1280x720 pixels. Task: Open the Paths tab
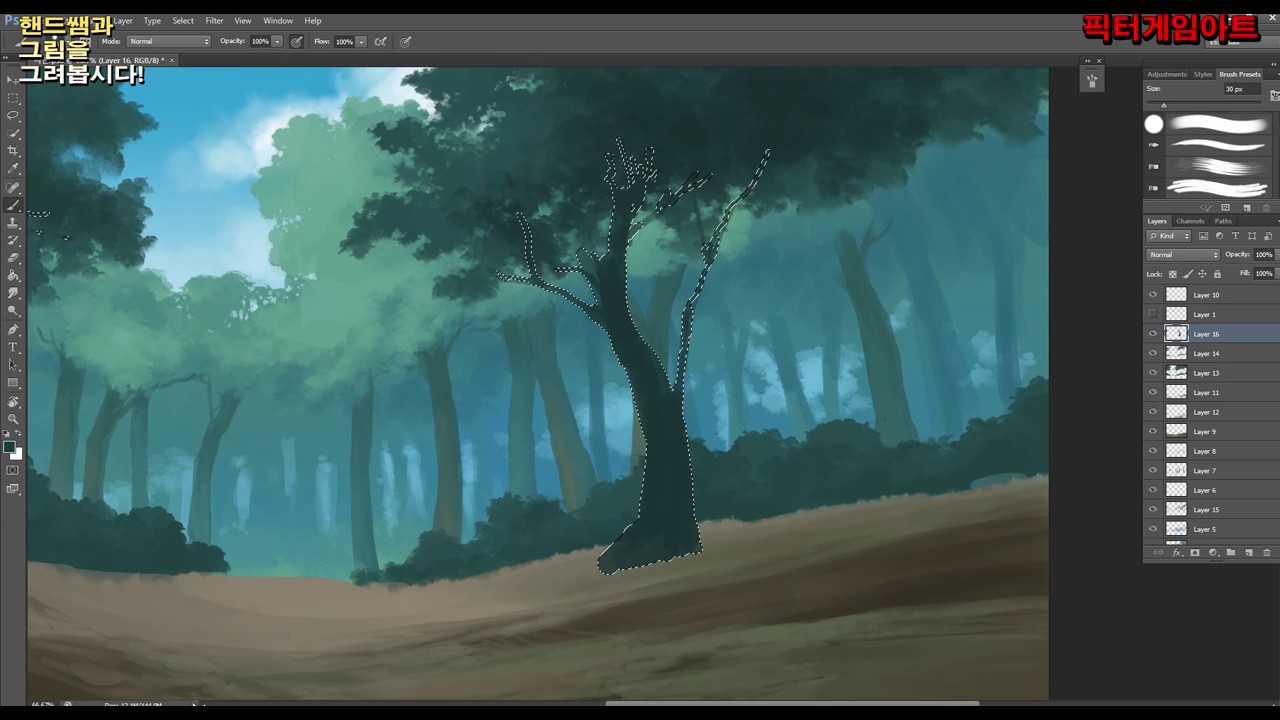coord(1223,221)
